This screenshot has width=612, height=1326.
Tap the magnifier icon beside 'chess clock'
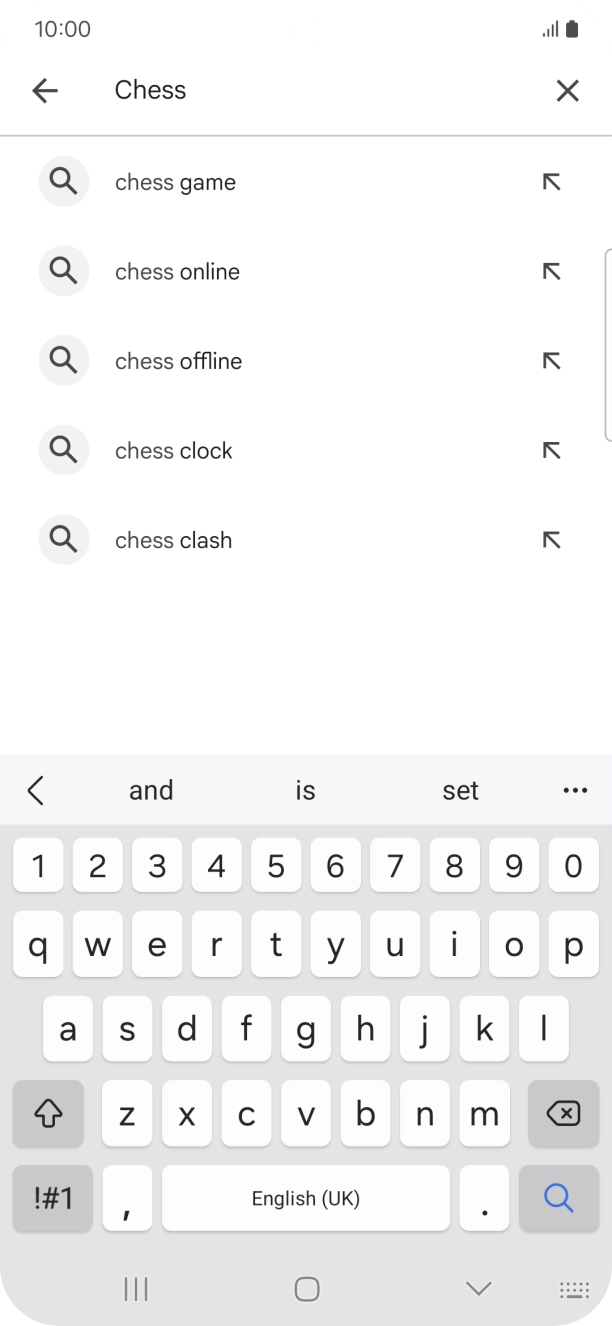point(63,450)
